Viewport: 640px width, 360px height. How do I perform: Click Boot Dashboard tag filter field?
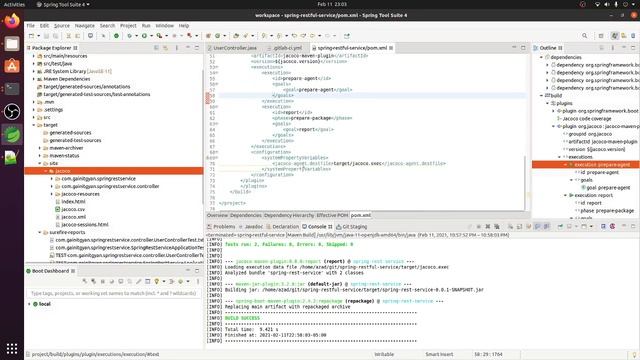tap(113, 293)
